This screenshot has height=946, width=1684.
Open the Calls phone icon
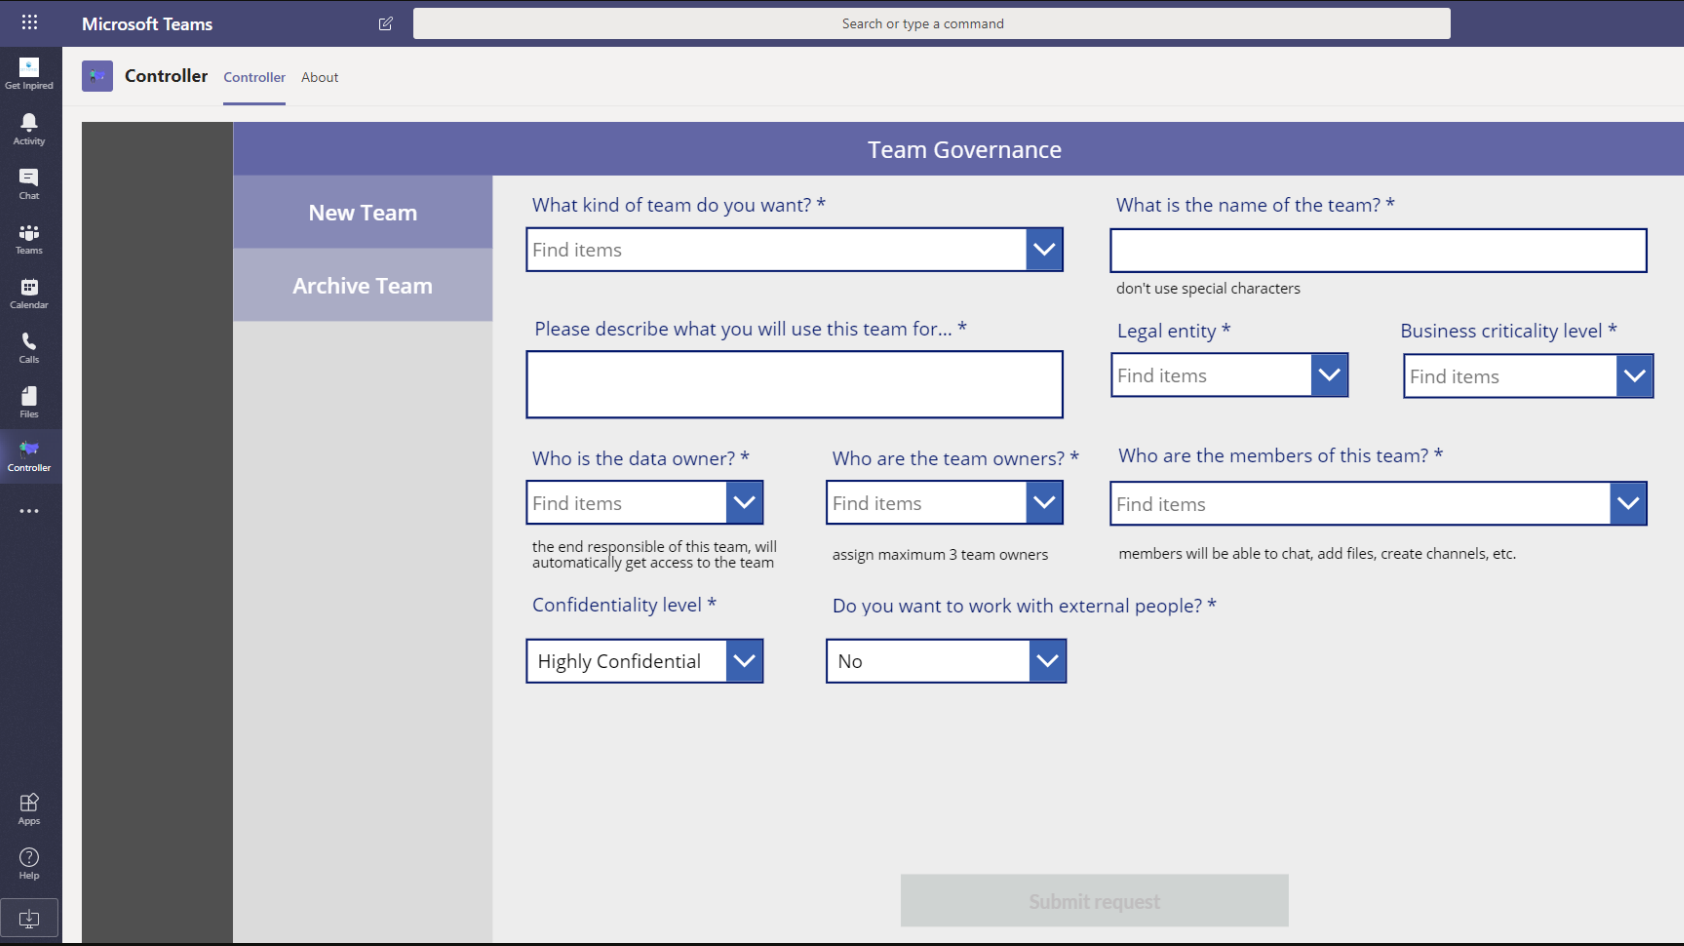(x=29, y=347)
